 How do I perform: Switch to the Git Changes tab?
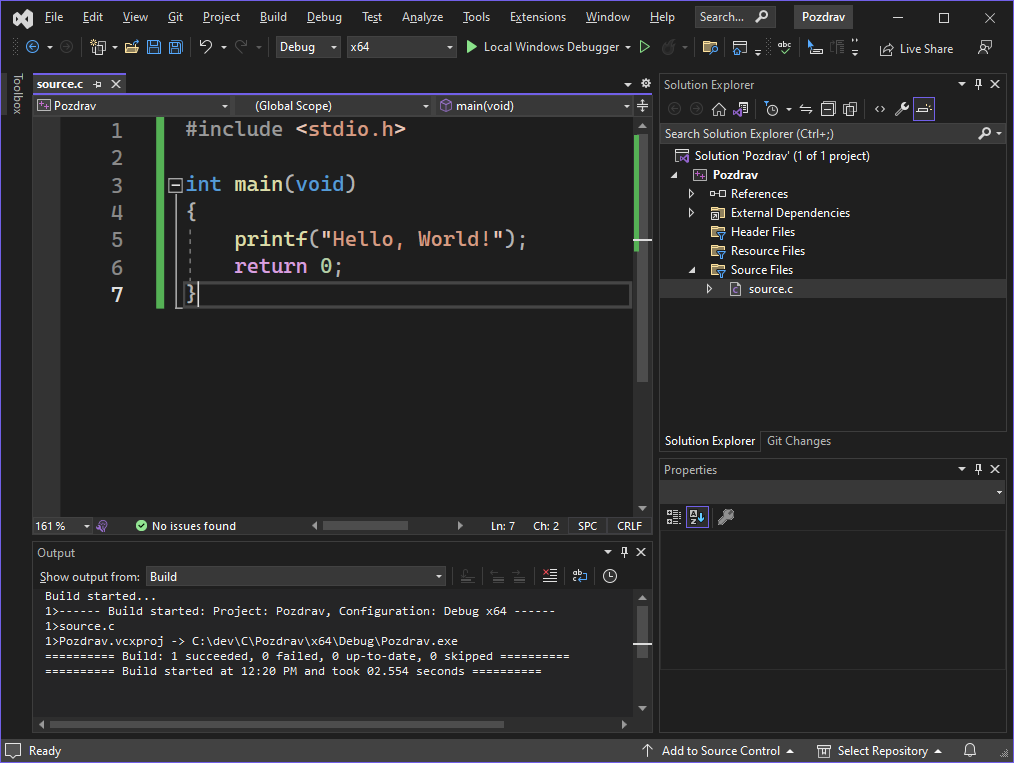point(799,441)
